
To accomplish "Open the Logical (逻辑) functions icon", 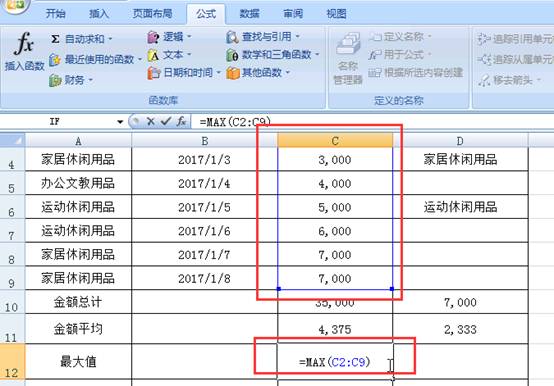I will [x=153, y=37].
